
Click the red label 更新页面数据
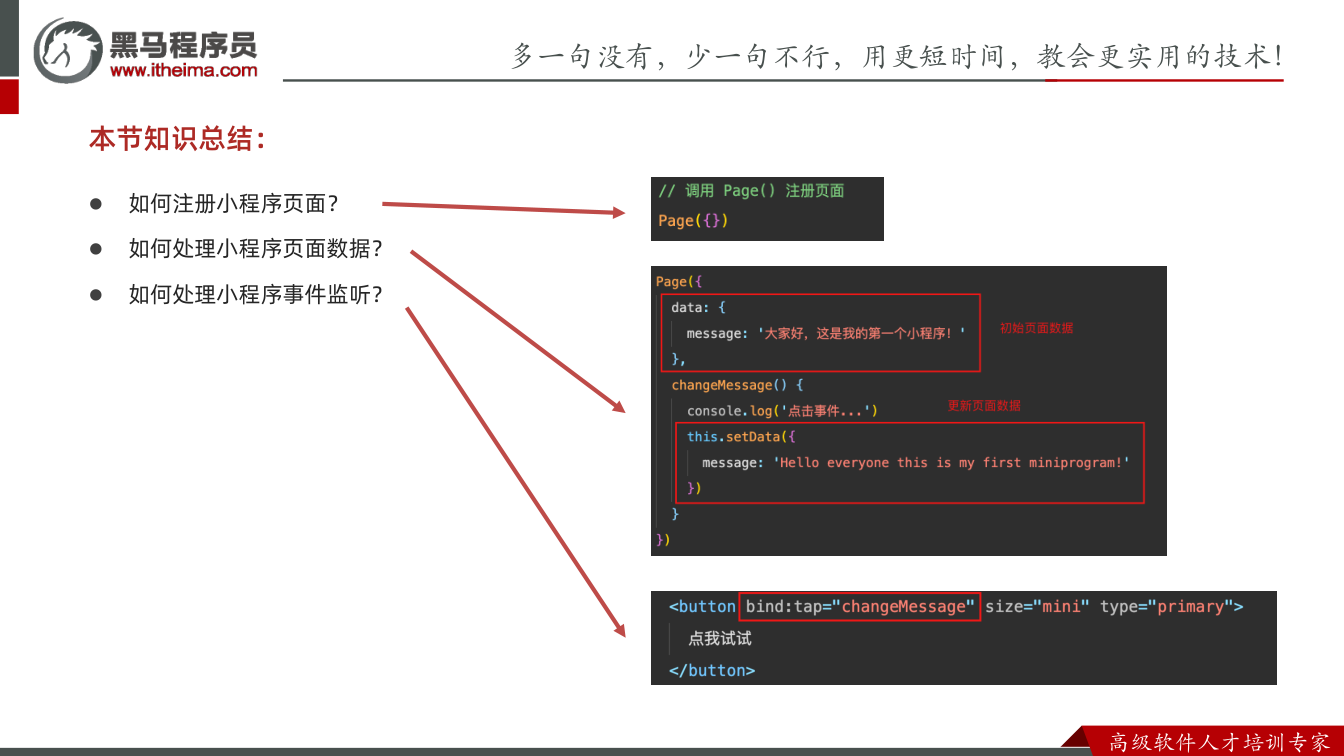pos(984,406)
